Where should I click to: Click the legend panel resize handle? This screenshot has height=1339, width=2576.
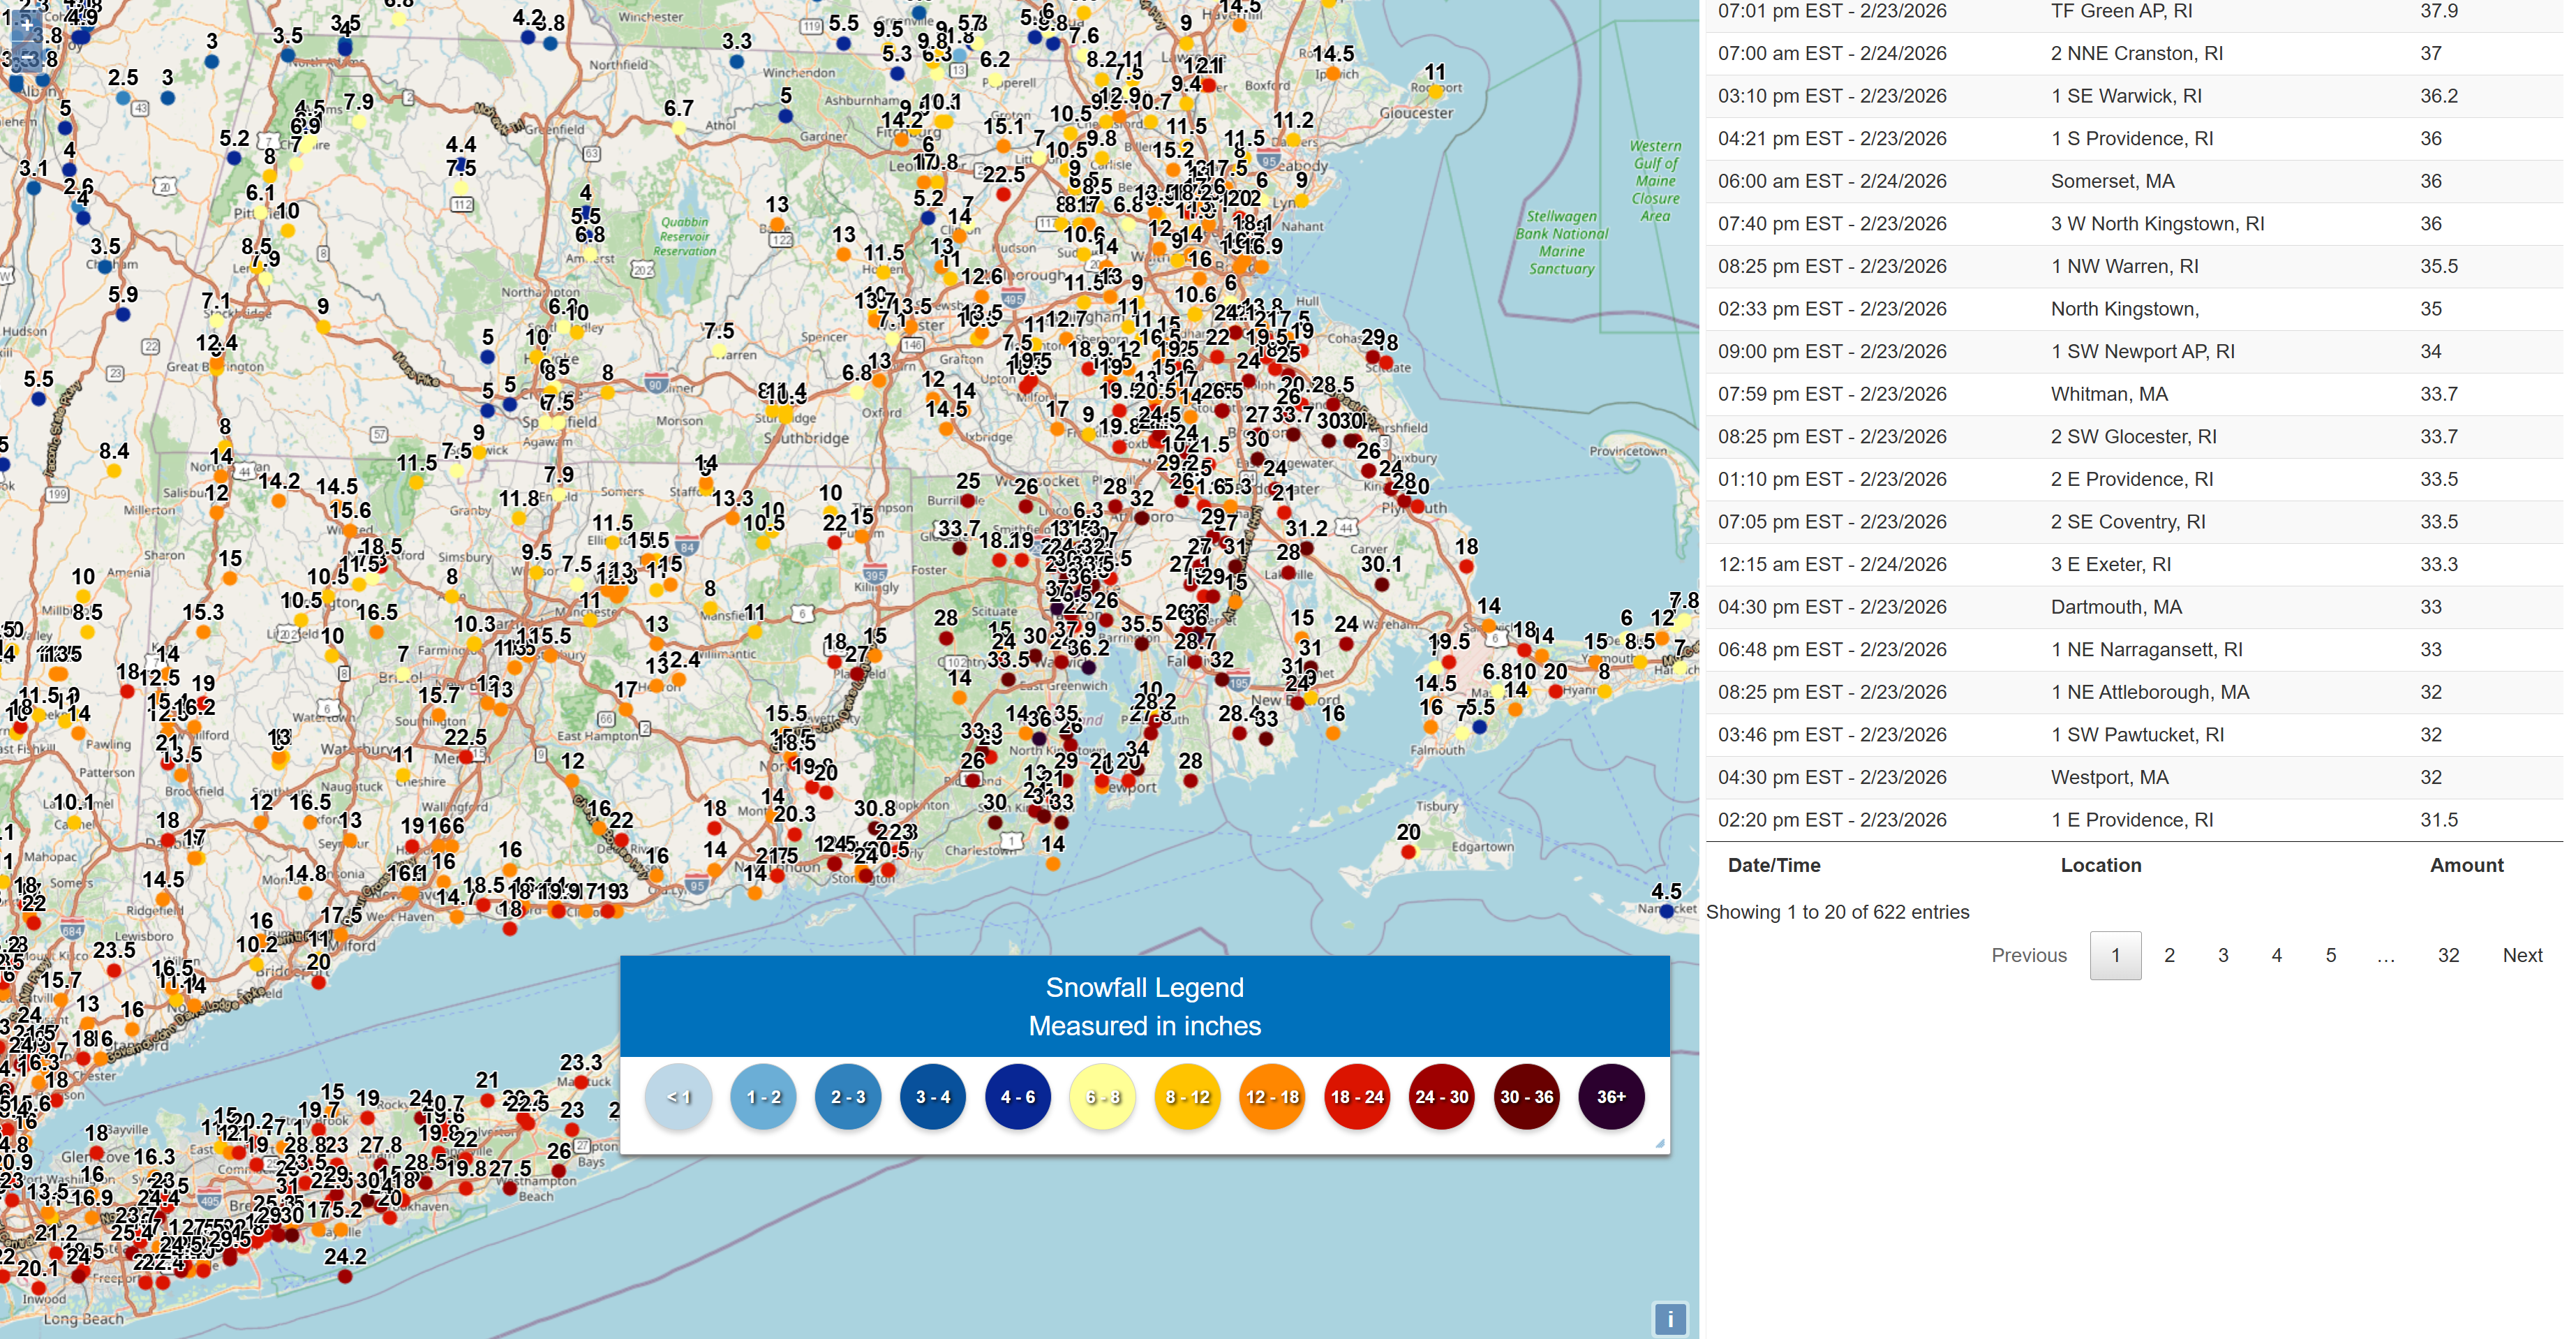pyautogui.click(x=1660, y=1143)
